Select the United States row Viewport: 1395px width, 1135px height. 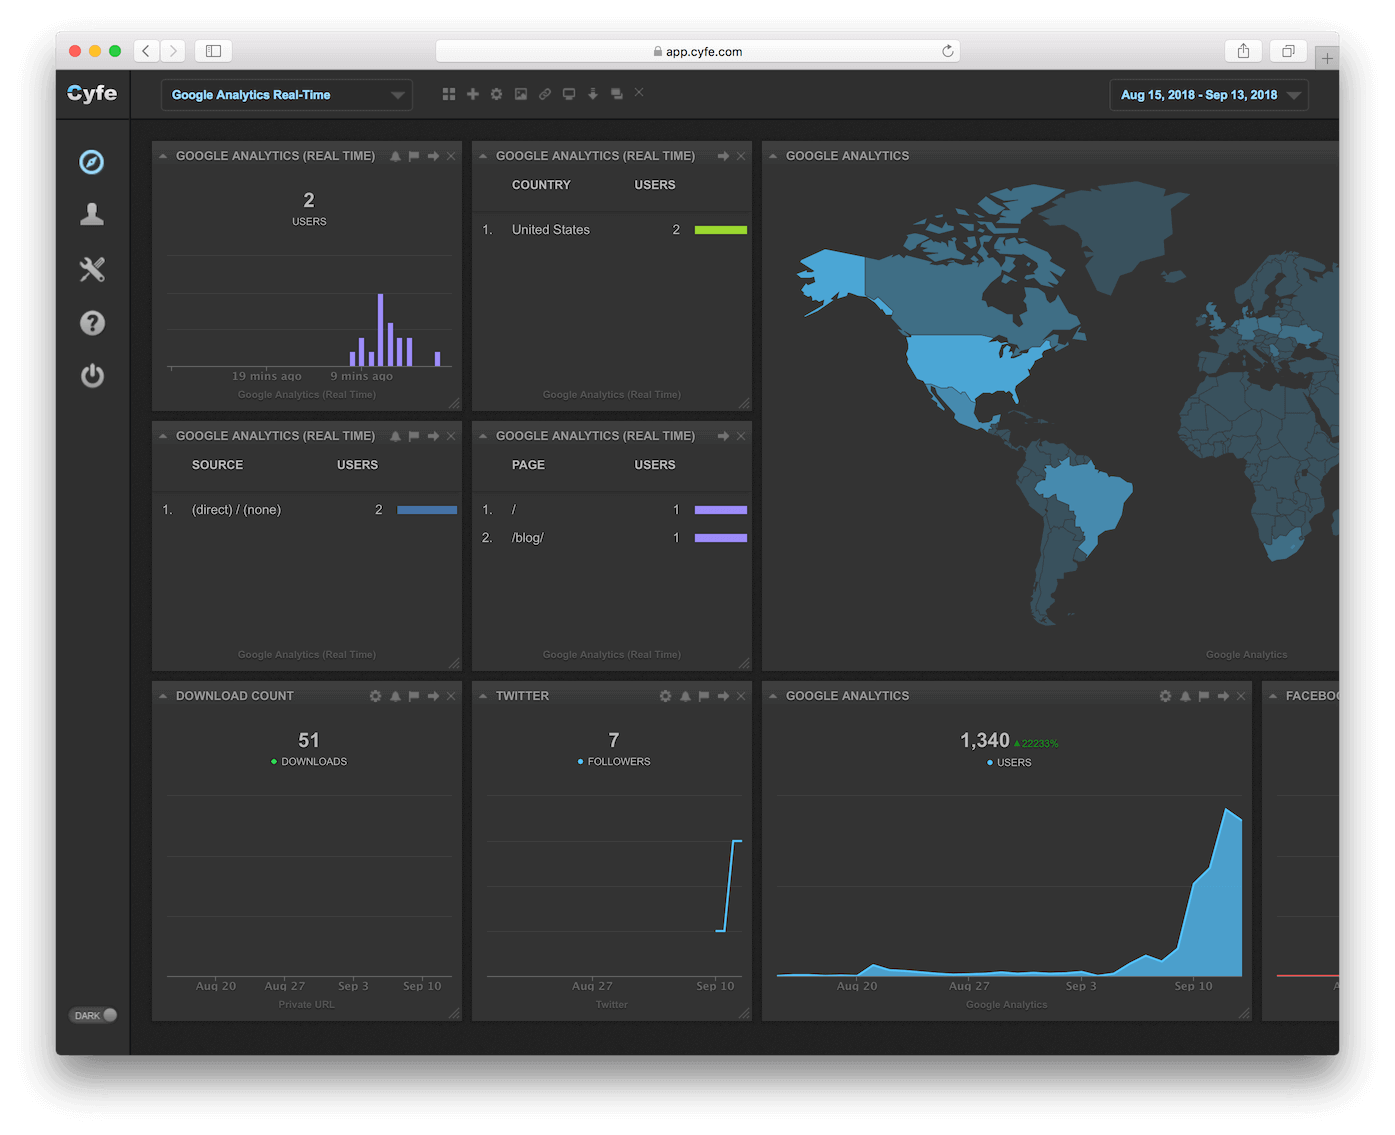612,230
